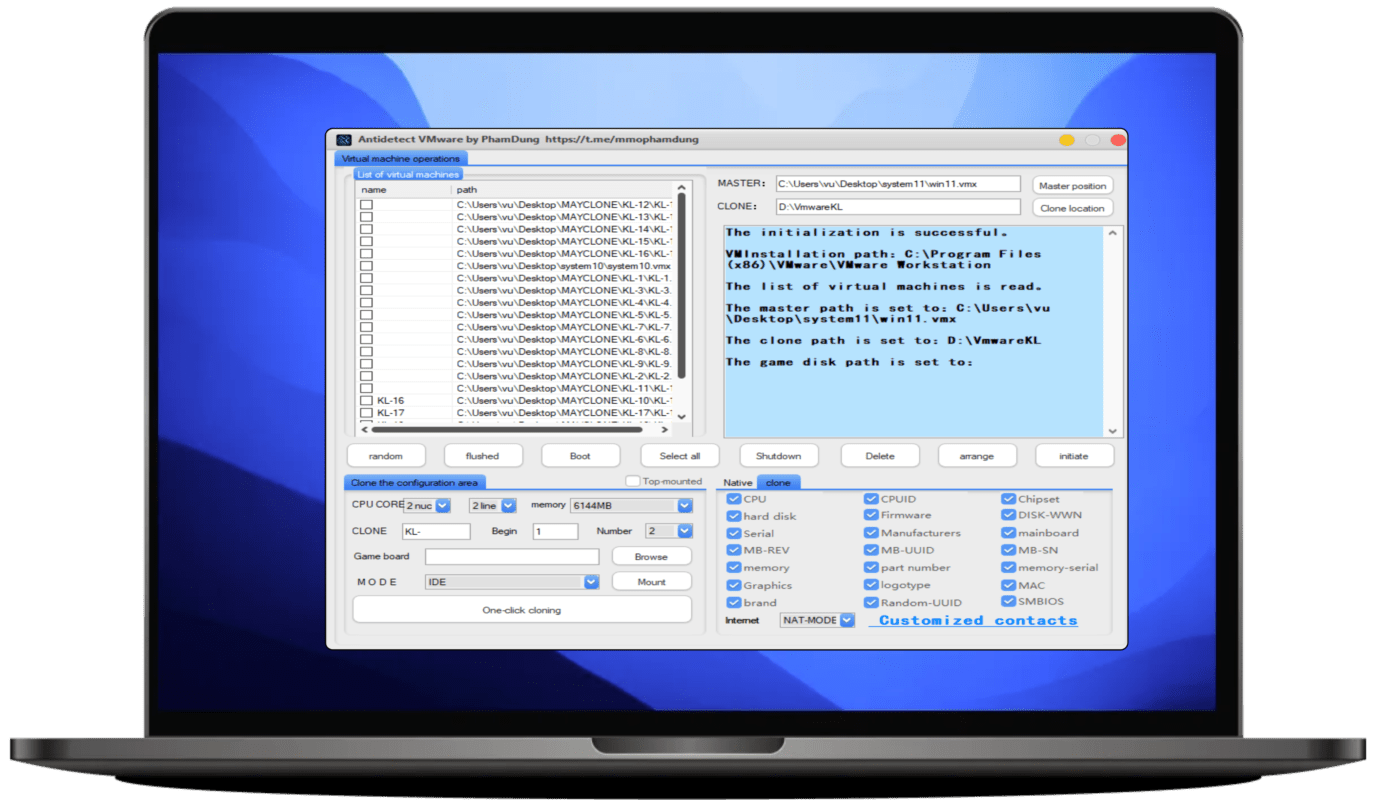The width and height of the screenshot is (1374, 800).
Task: Click the Boot button
Action: coord(580,456)
